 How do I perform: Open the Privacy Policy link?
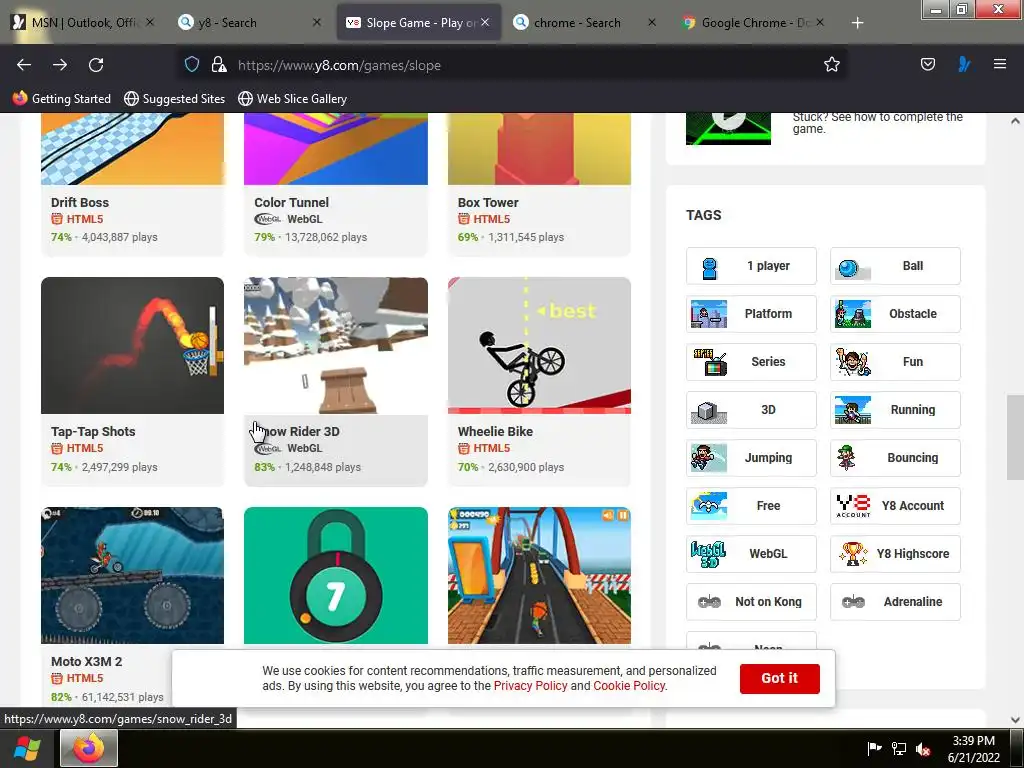[530, 686]
